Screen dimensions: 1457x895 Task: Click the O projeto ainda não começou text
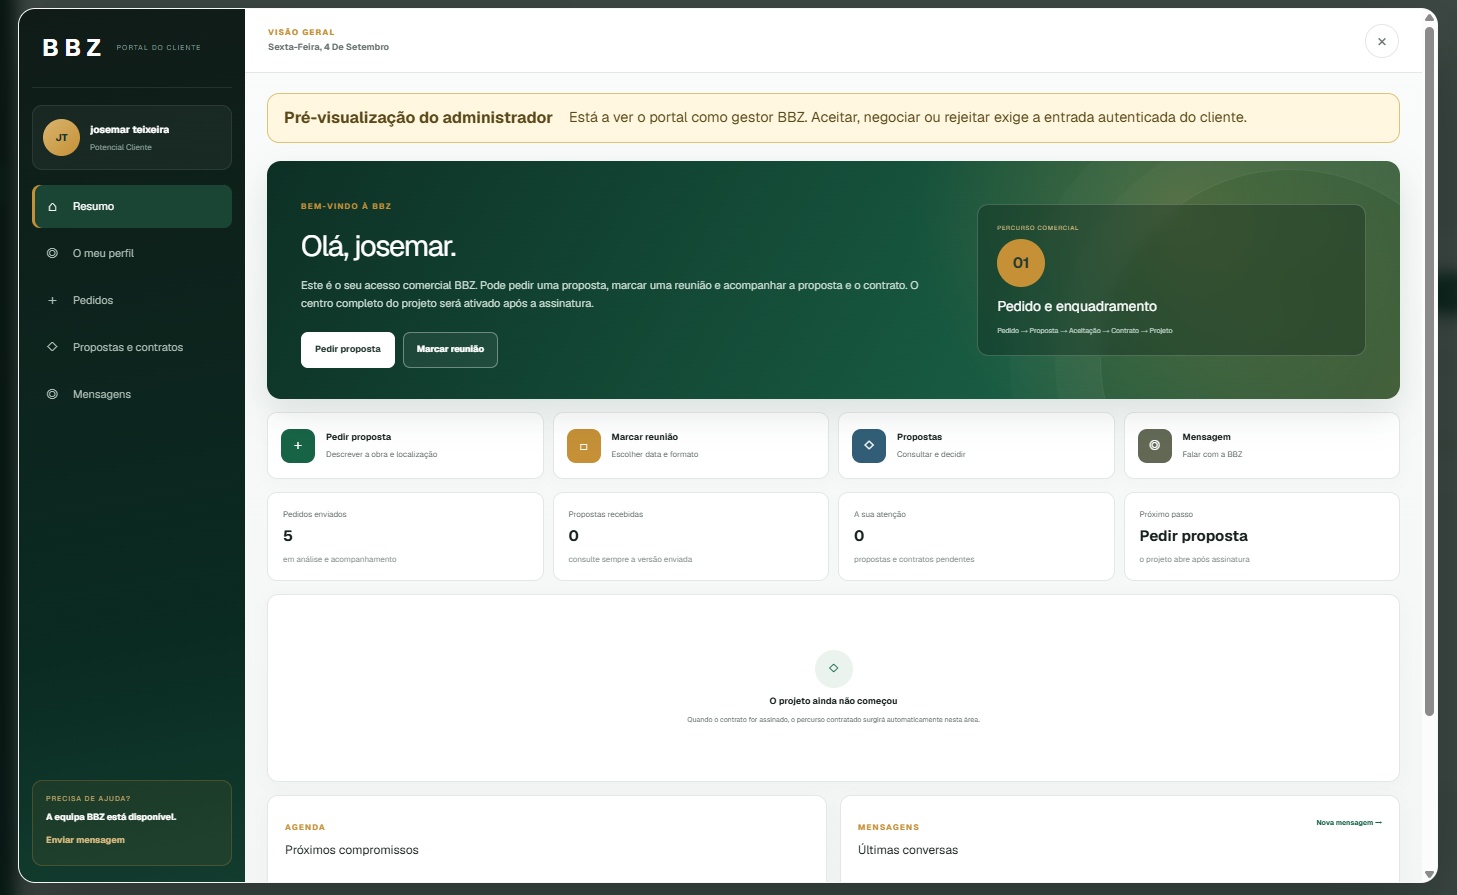click(833, 701)
